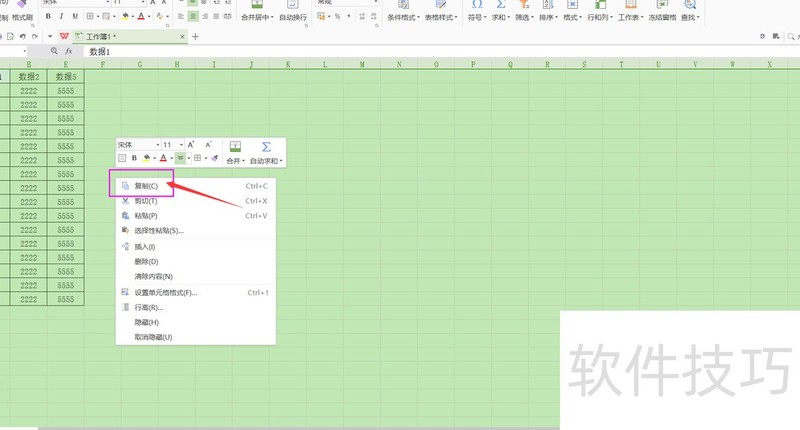The height and width of the screenshot is (430, 800).
Task: Select column G header
Action: (140, 64)
